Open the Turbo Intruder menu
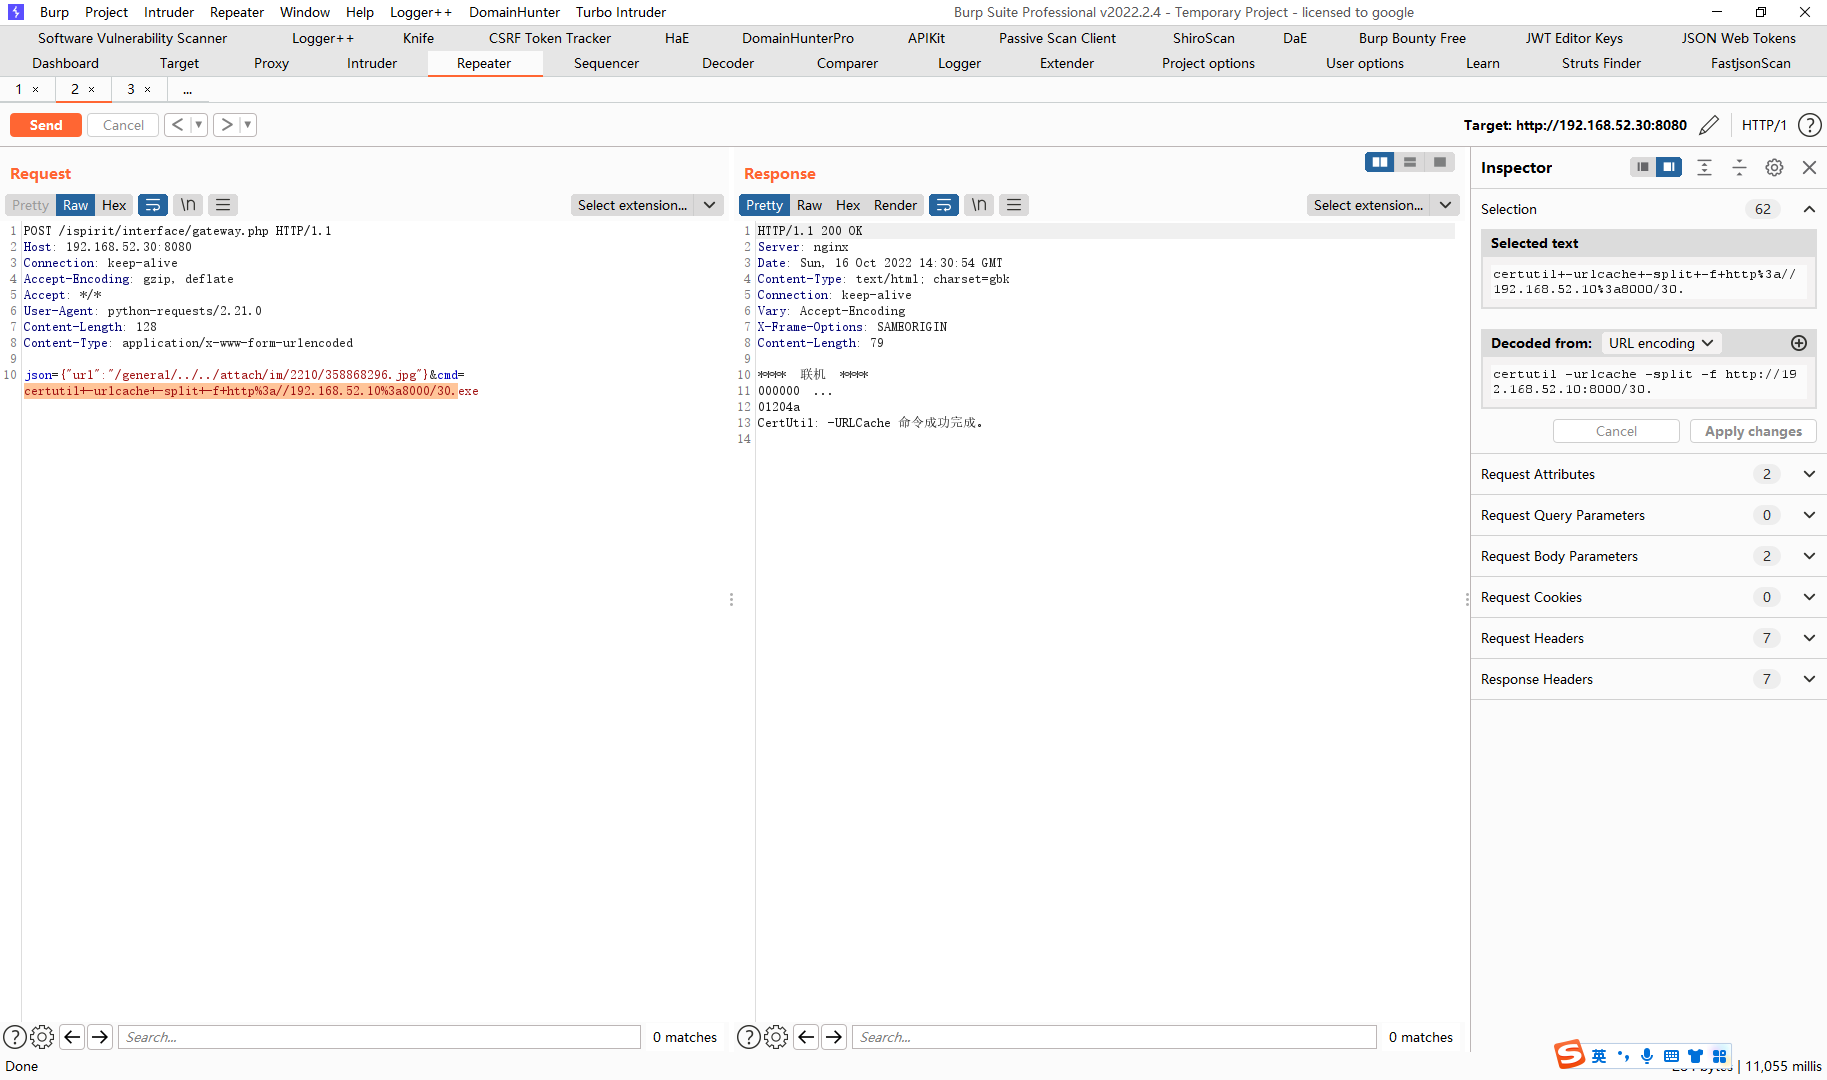Image resolution: width=1827 pixels, height=1080 pixels. click(x=621, y=12)
